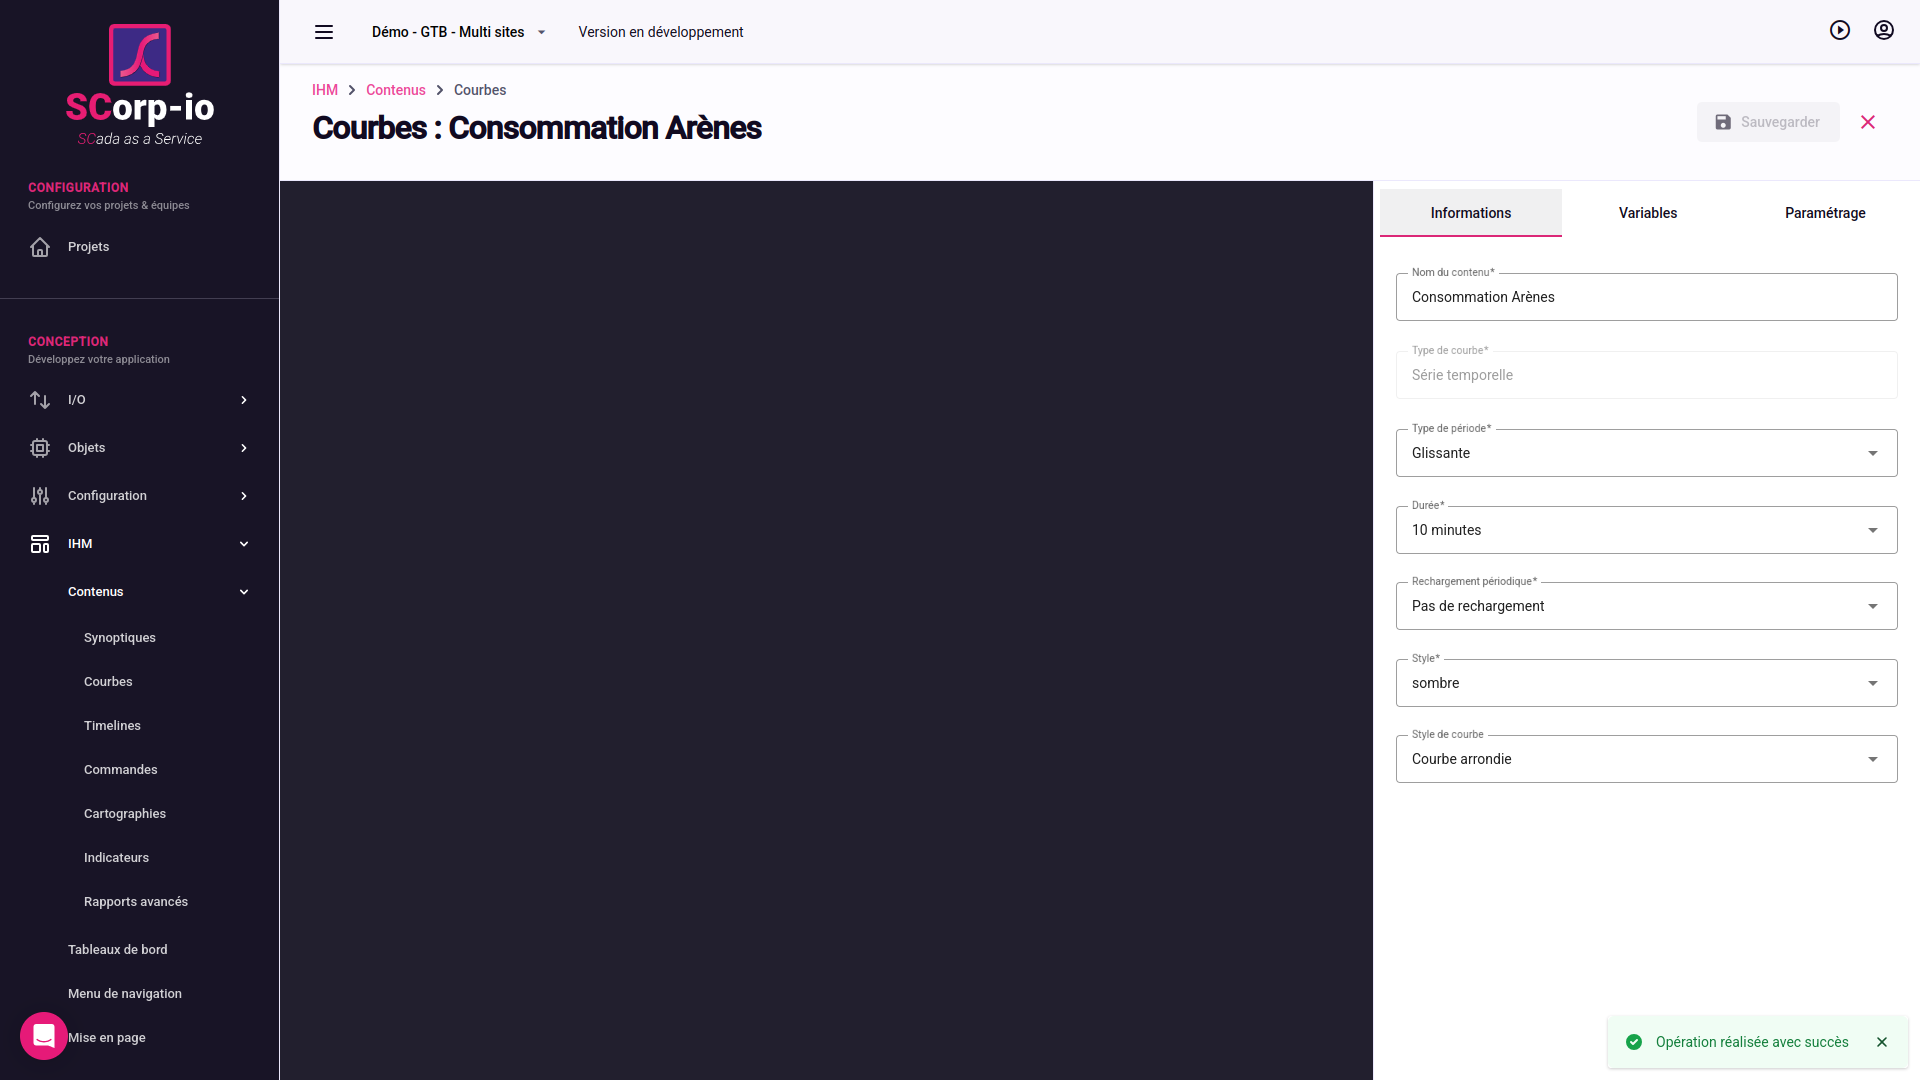1920x1080 pixels.
Task: Open Synoptiques in the sidebar
Action: click(x=120, y=638)
